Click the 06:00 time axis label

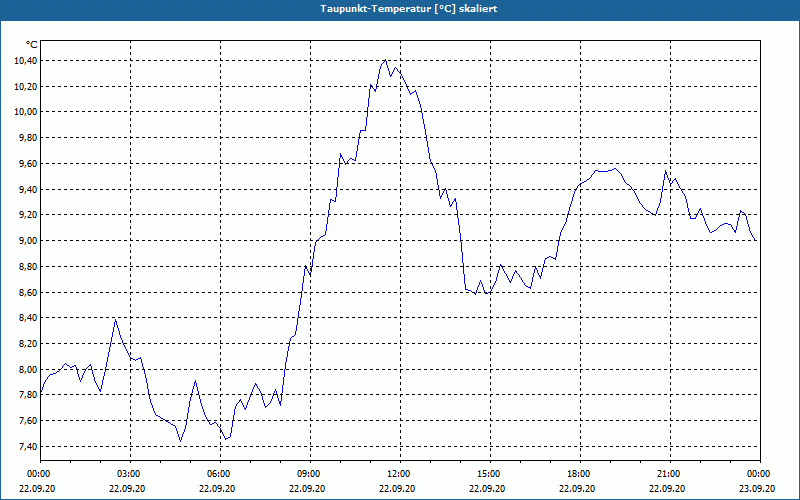[x=220, y=474]
